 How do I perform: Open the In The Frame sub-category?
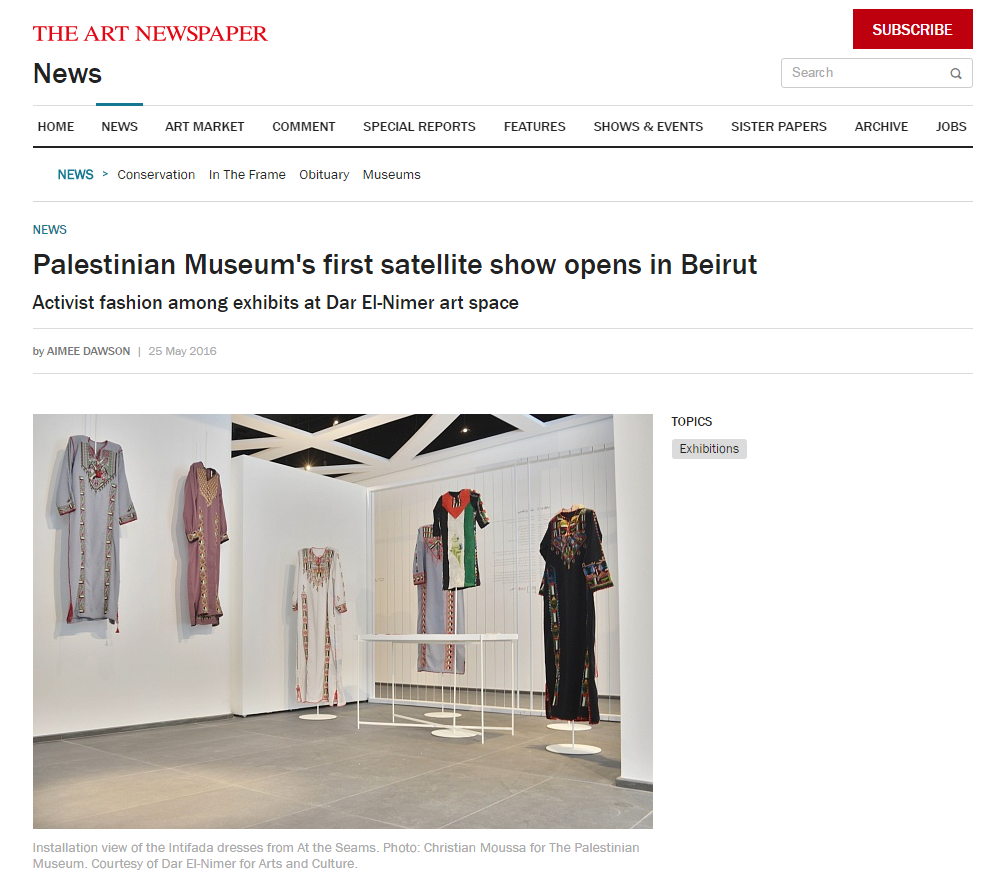click(x=247, y=175)
